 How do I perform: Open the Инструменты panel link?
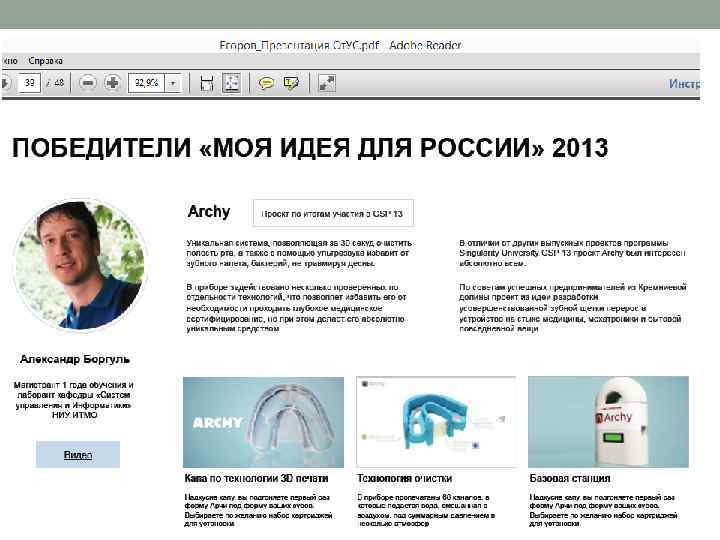[x=685, y=84]
